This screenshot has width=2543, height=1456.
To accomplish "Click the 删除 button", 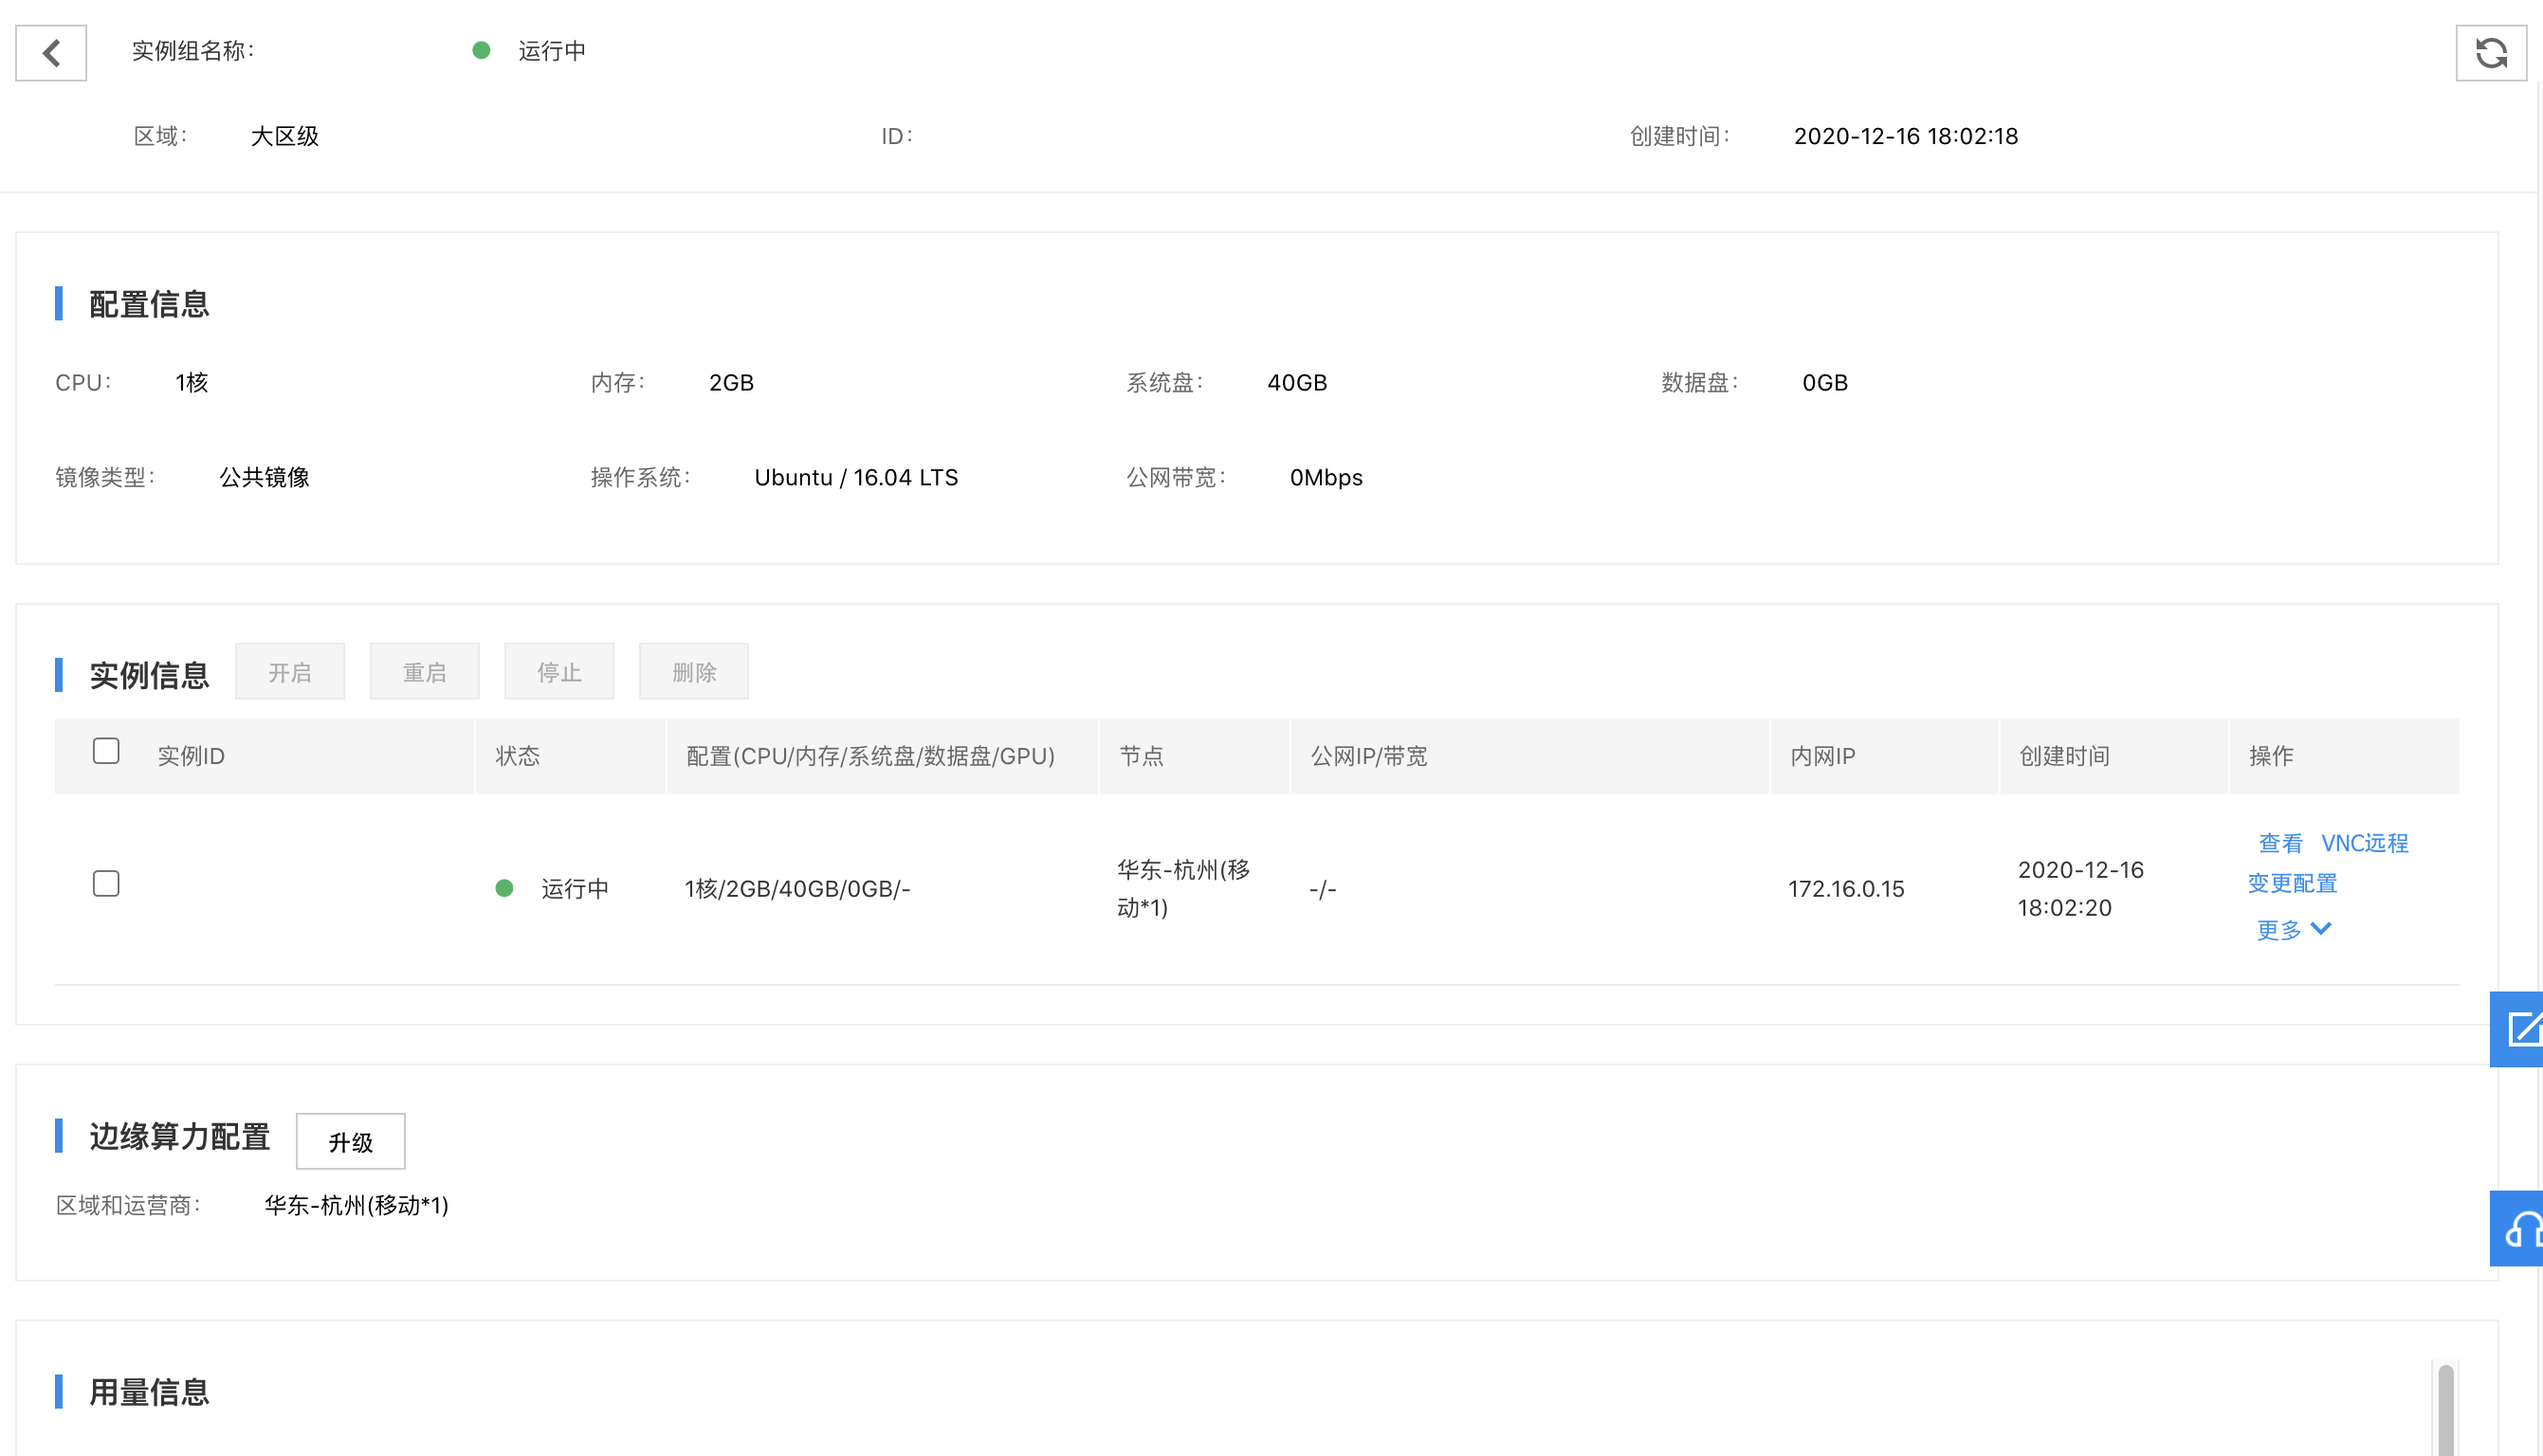I will (x=694, y=672).
